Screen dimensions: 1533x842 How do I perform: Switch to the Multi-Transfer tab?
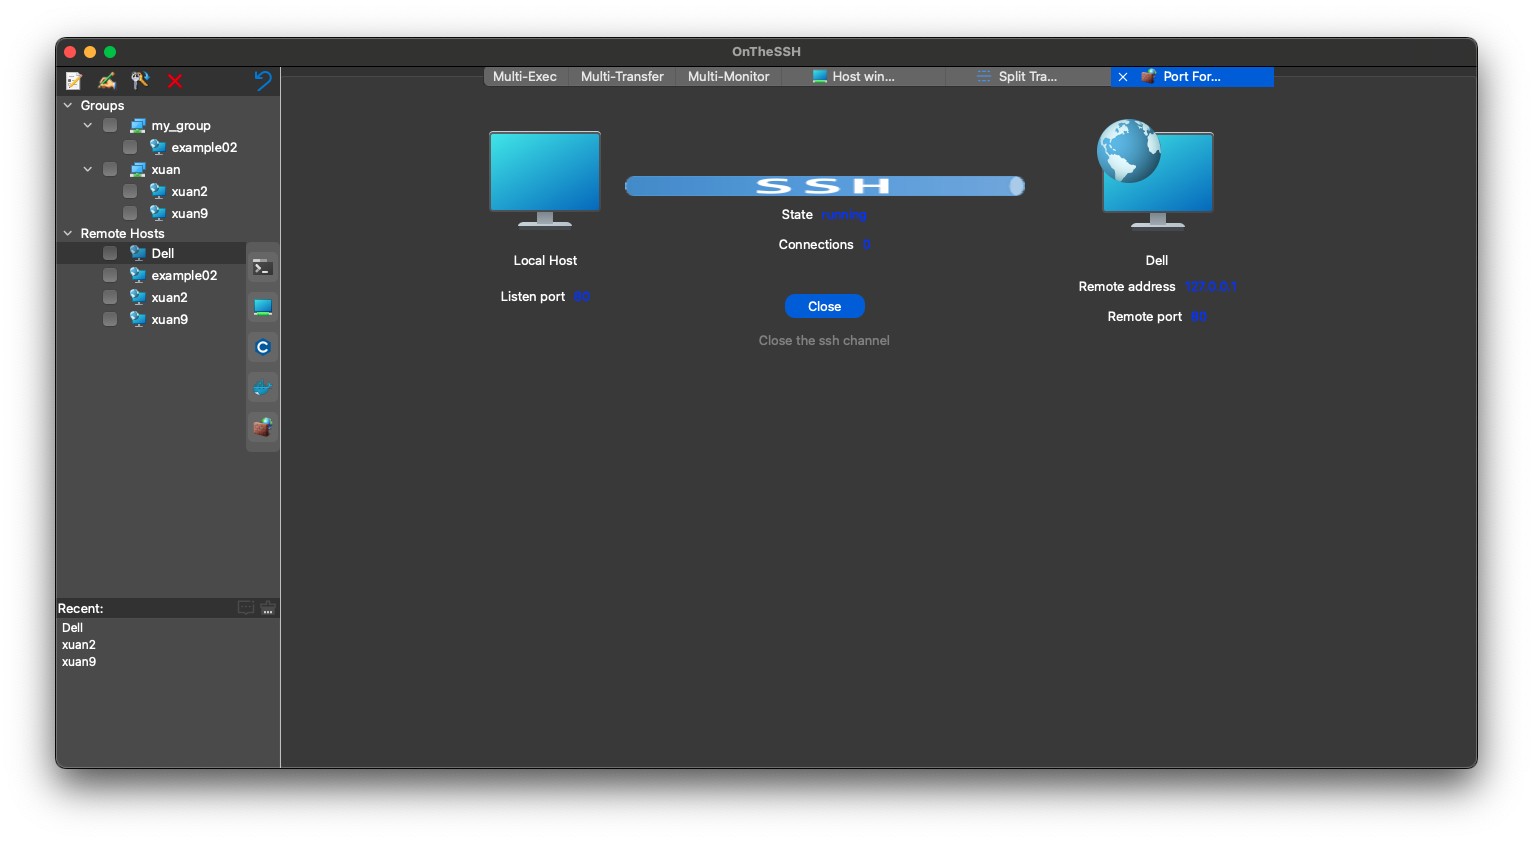(622, 77)
